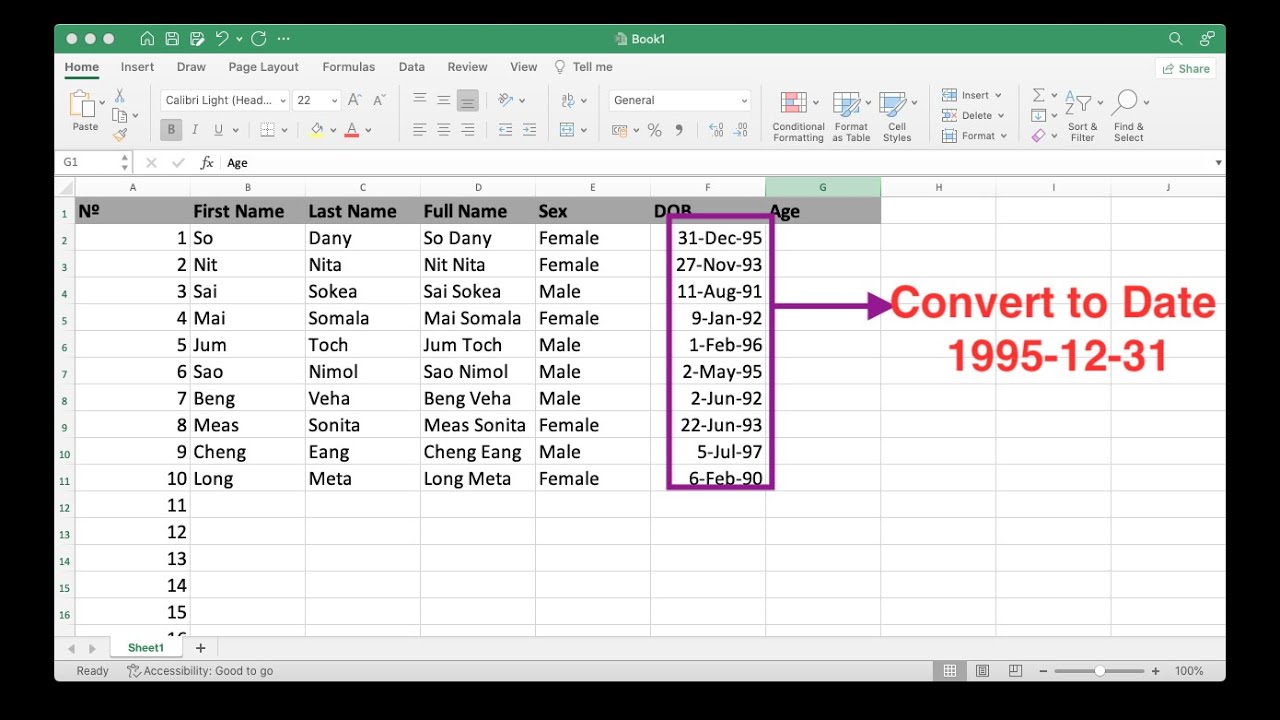Cut selection with the scissors icon
The width and height of the screenshot is (1280, 720).
(120, 96)
